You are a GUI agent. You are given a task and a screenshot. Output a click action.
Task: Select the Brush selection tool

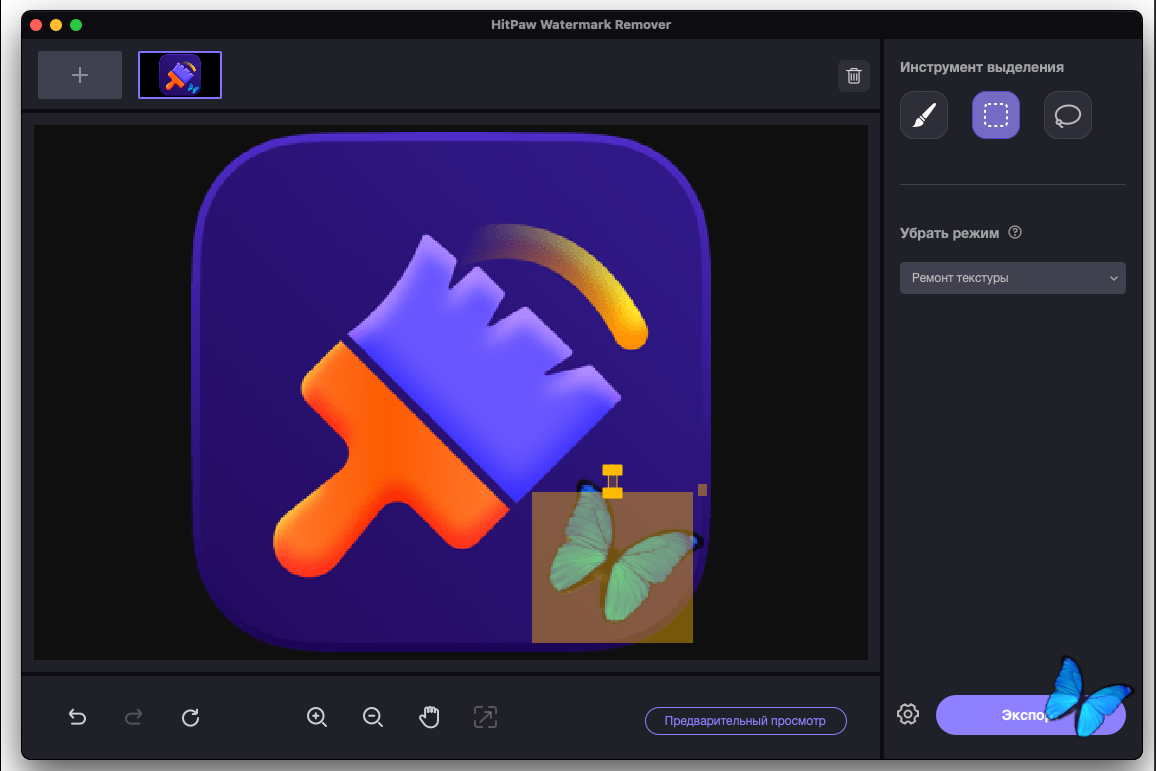click(x=923, y=115)
